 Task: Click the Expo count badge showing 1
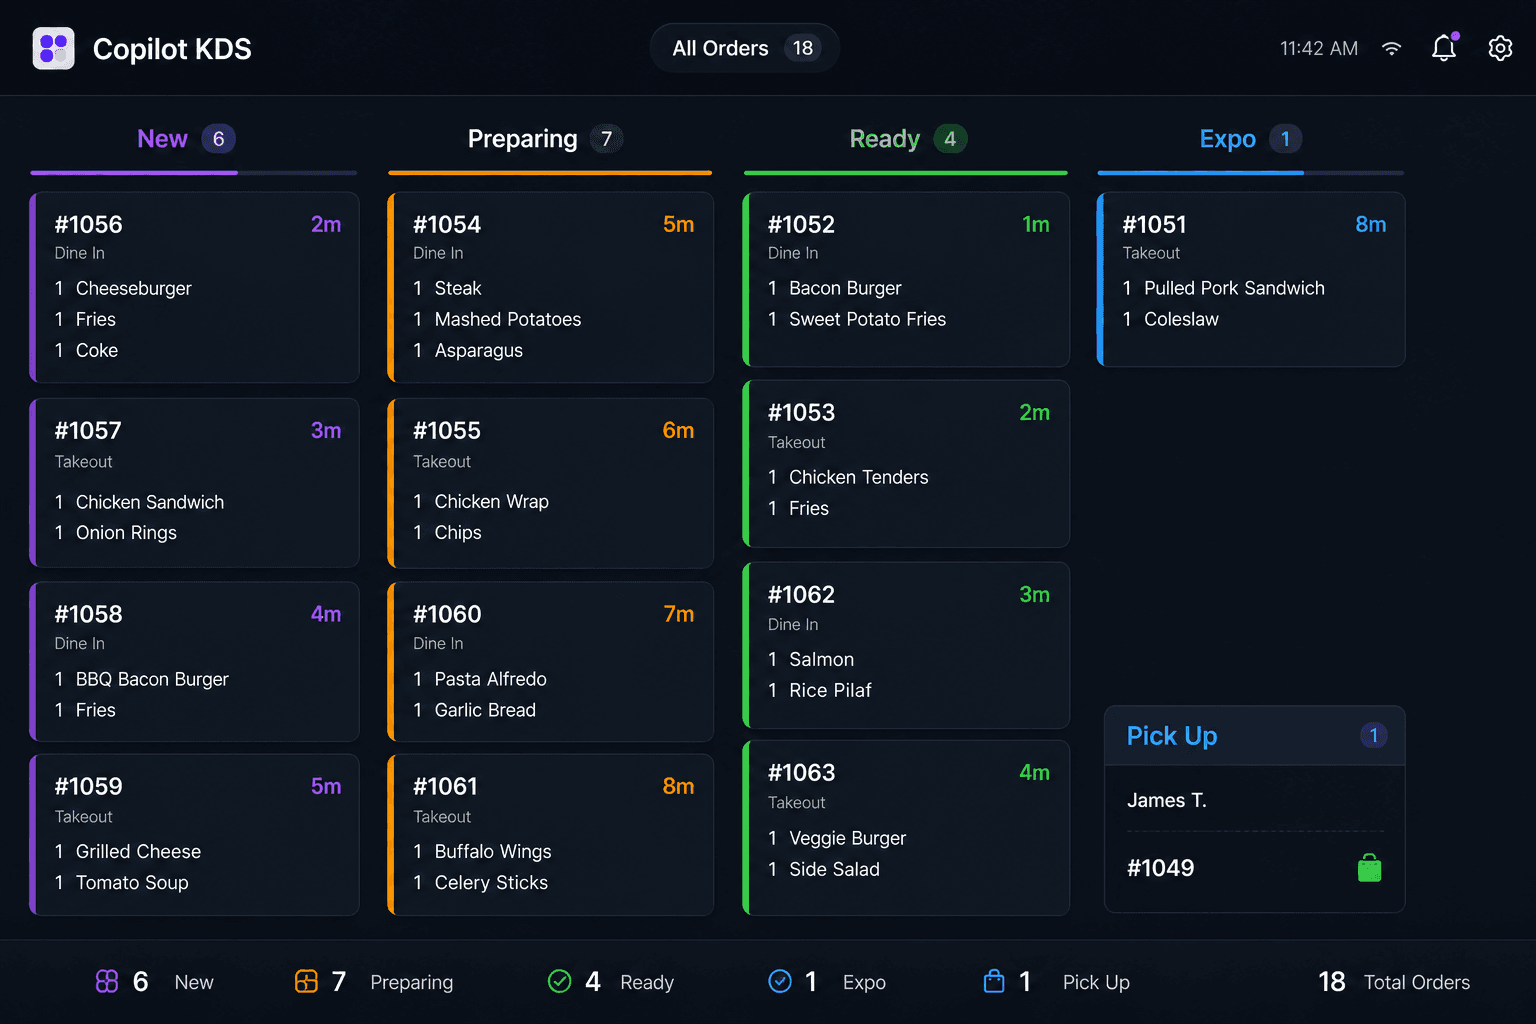(x=1286, y=139)
